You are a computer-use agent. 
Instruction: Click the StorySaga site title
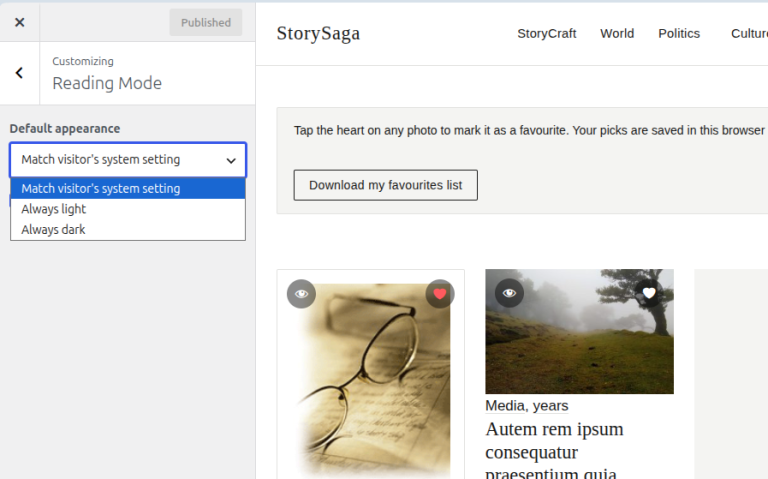point(318,33)
